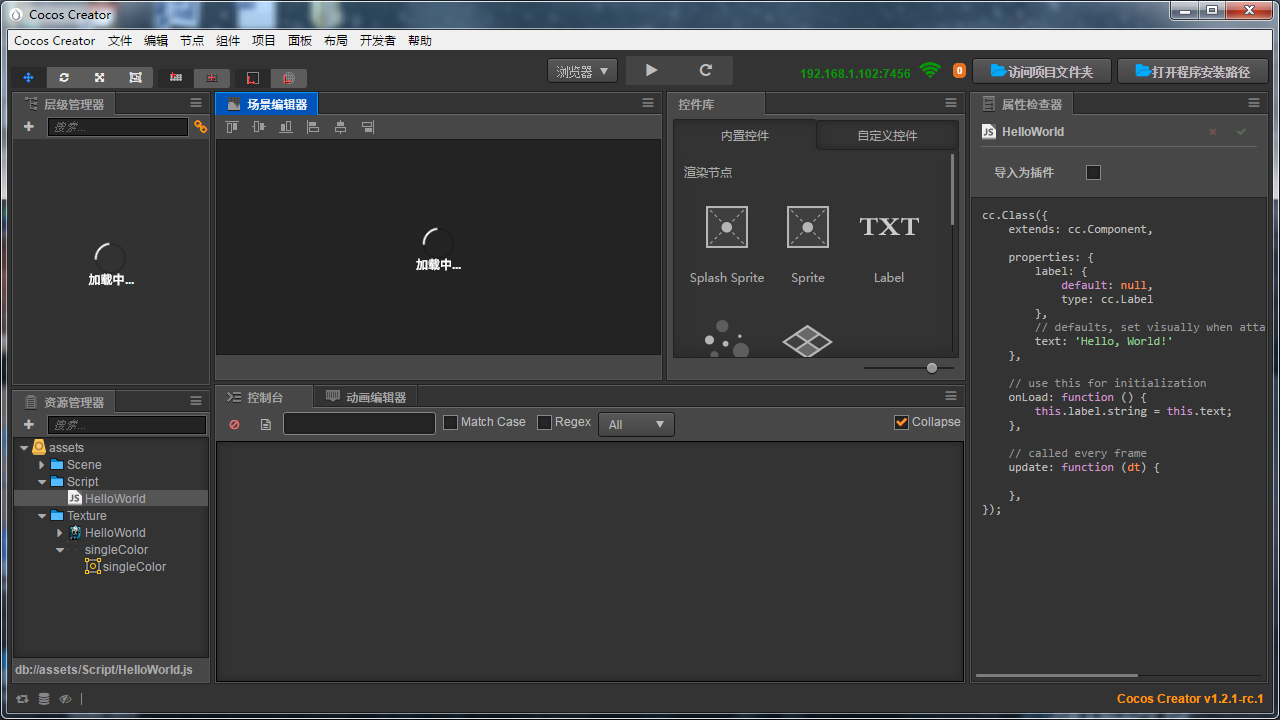
Task: Expand the Scene folder
Action: [42, 465]
